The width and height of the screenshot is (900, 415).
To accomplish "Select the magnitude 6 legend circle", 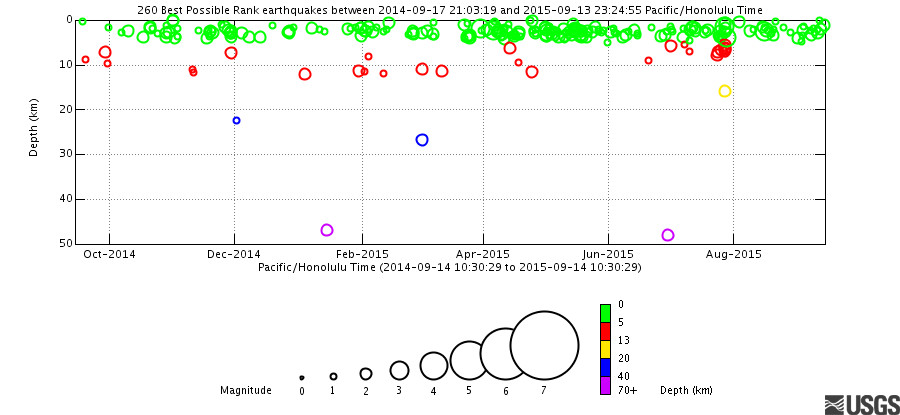I will pyautogui.click(x=505, y=354).
